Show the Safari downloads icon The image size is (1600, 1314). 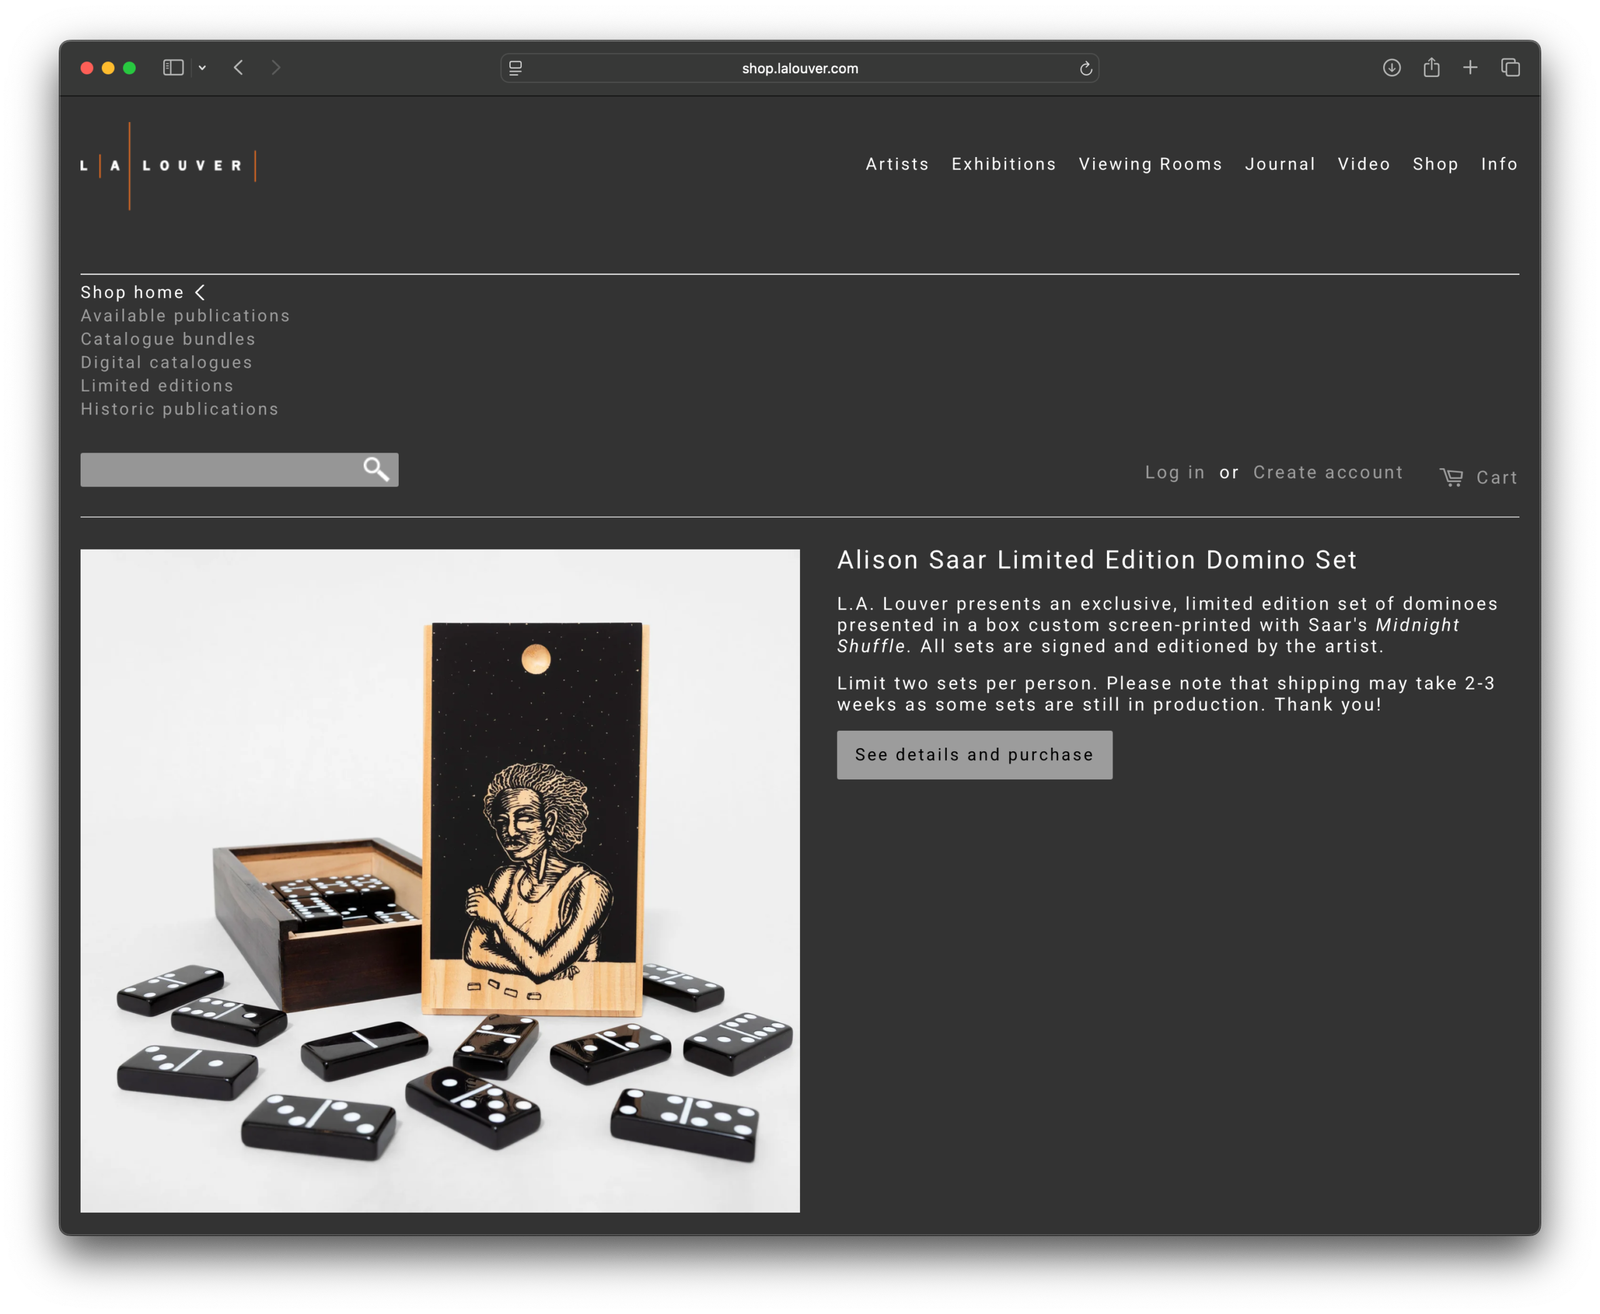pos(1391,68)
